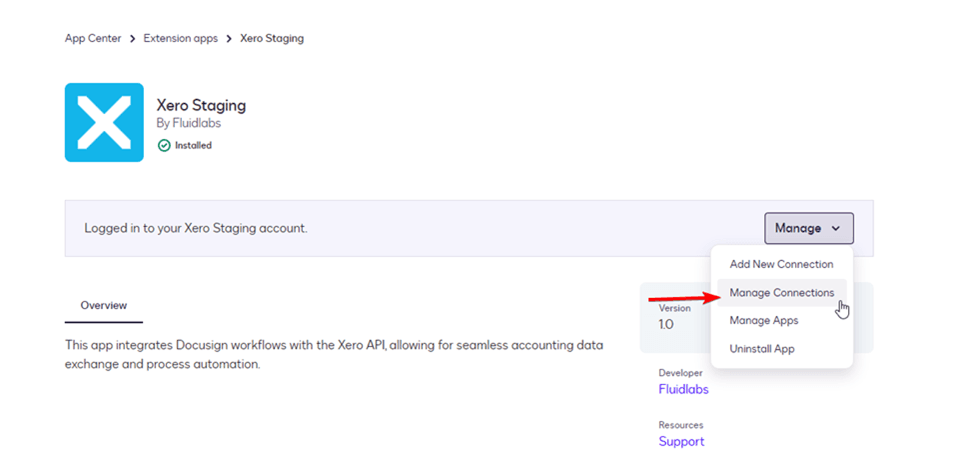Open the Fluidlabs developer link
Viewport: 974px width, 452px height.
click(x=683, y=389)
